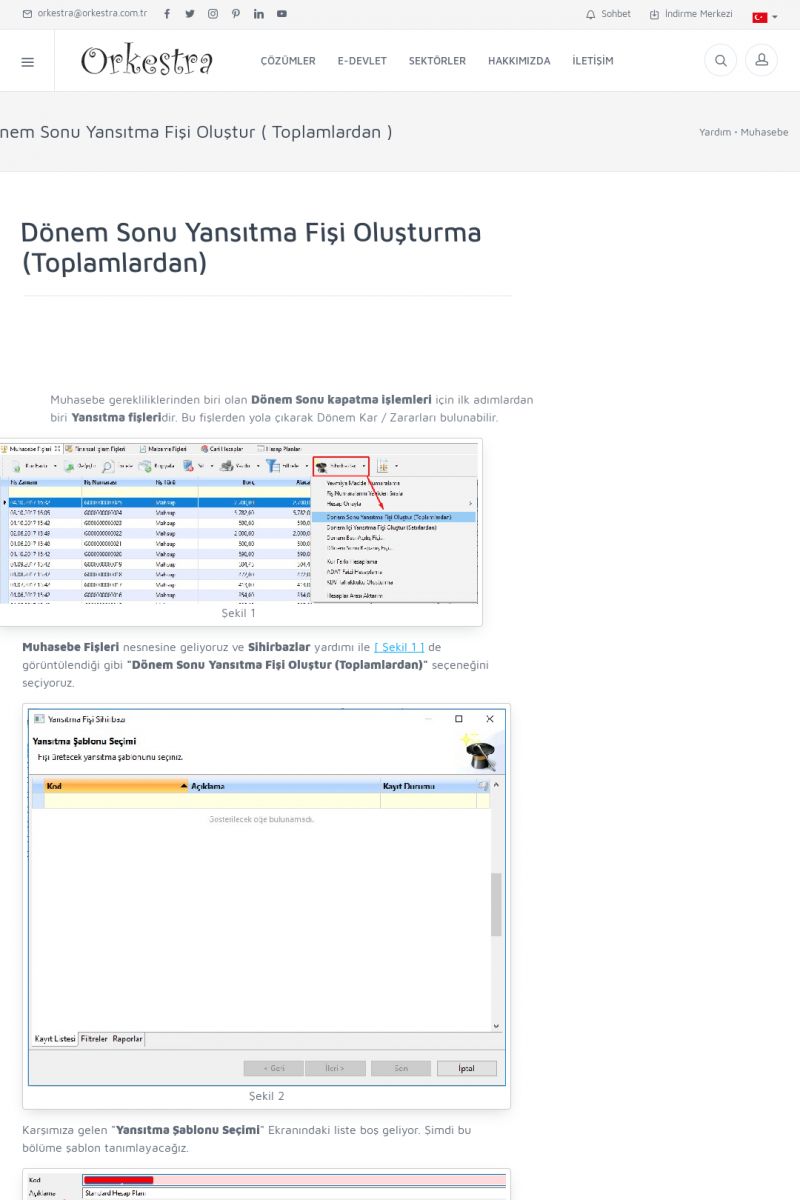
Task: Click the < Geri button in Şekil 2
Action: coord(273,1068)
